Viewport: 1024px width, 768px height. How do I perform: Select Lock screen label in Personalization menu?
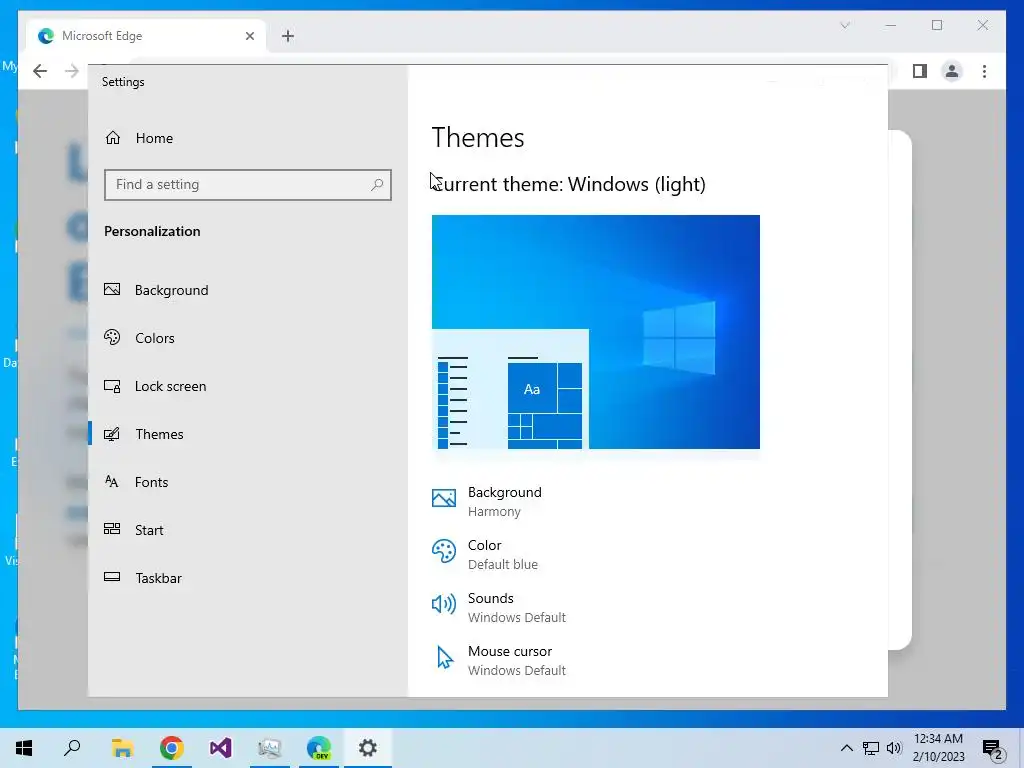[x=170, y=386]
